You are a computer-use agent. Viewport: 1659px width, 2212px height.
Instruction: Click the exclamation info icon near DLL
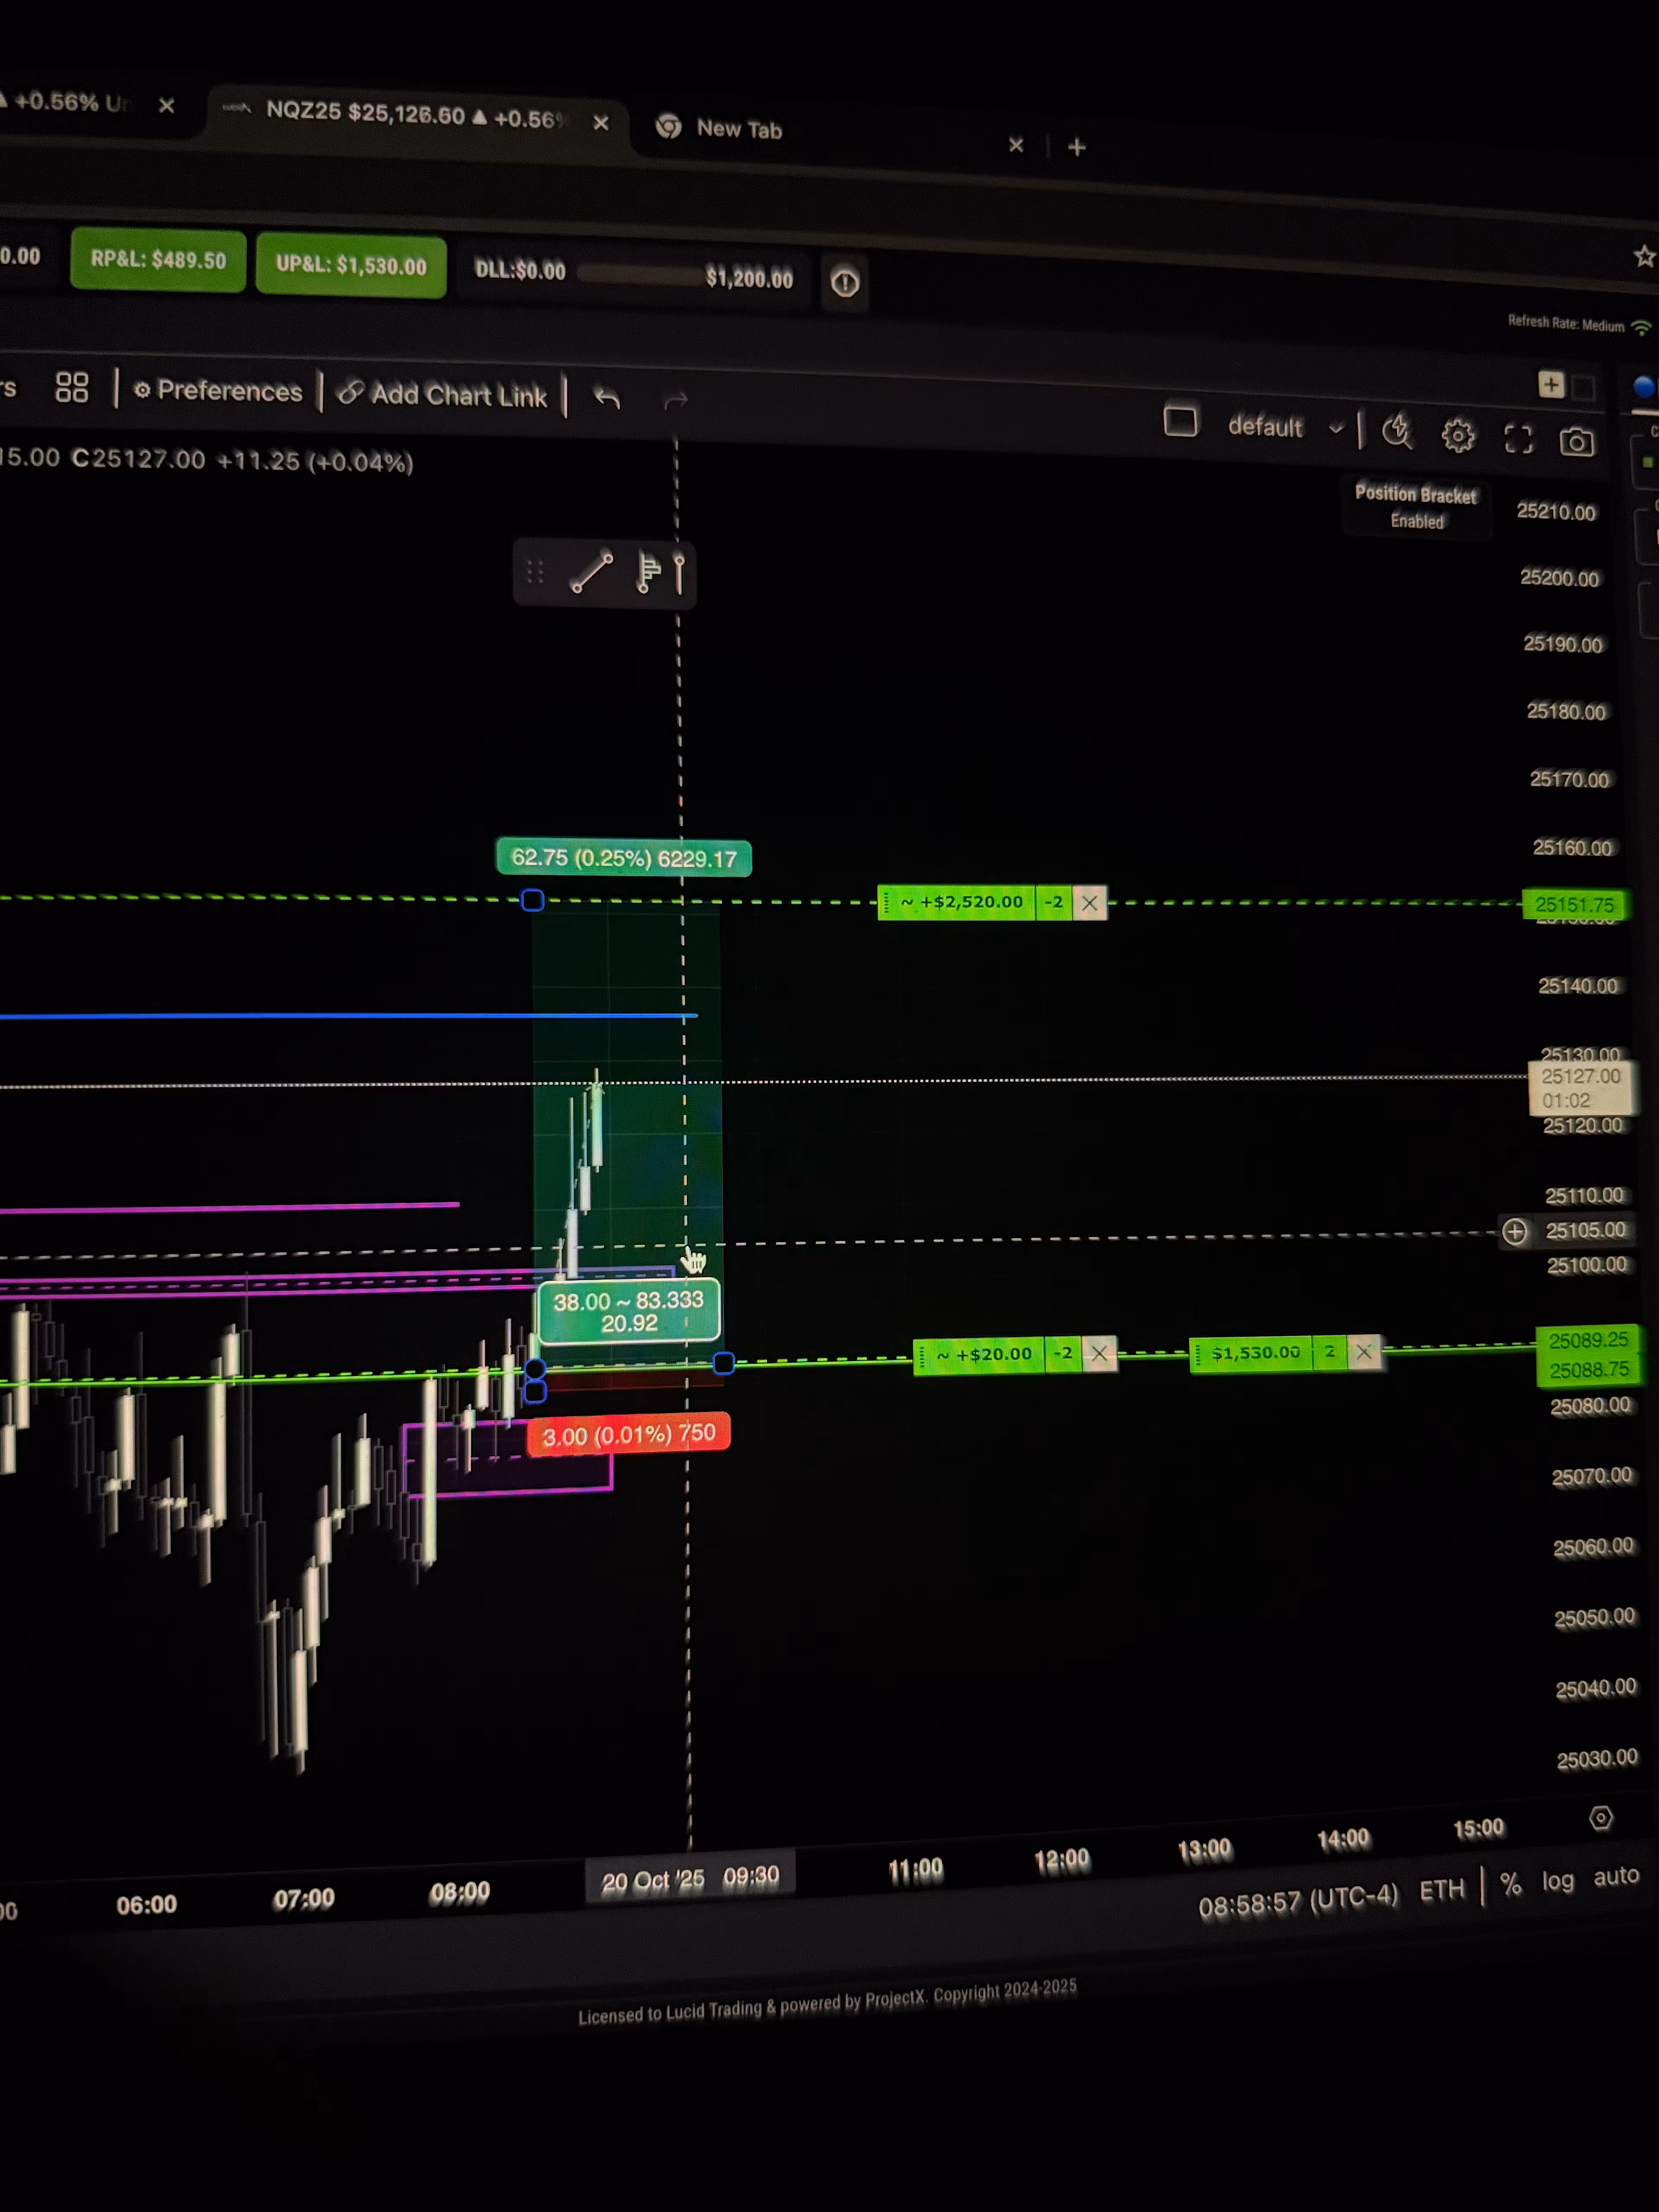844,283
